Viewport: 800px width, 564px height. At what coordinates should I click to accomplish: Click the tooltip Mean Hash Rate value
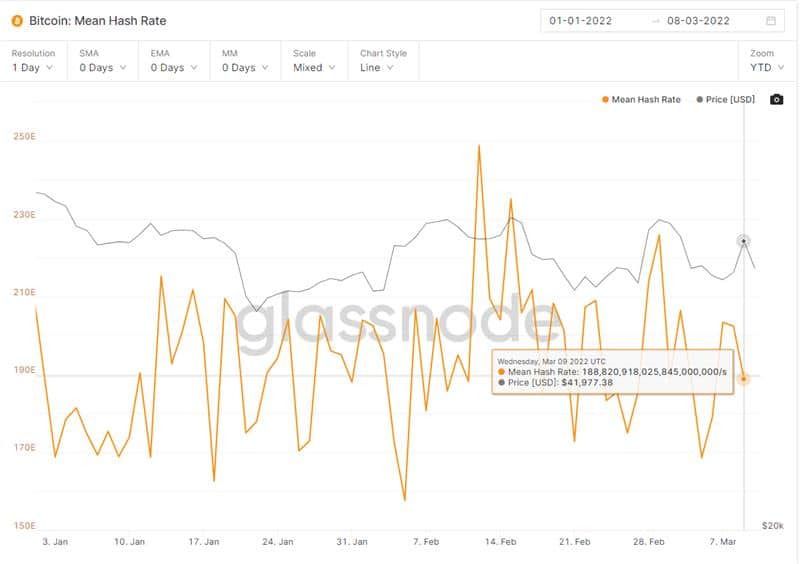[654, 372]
